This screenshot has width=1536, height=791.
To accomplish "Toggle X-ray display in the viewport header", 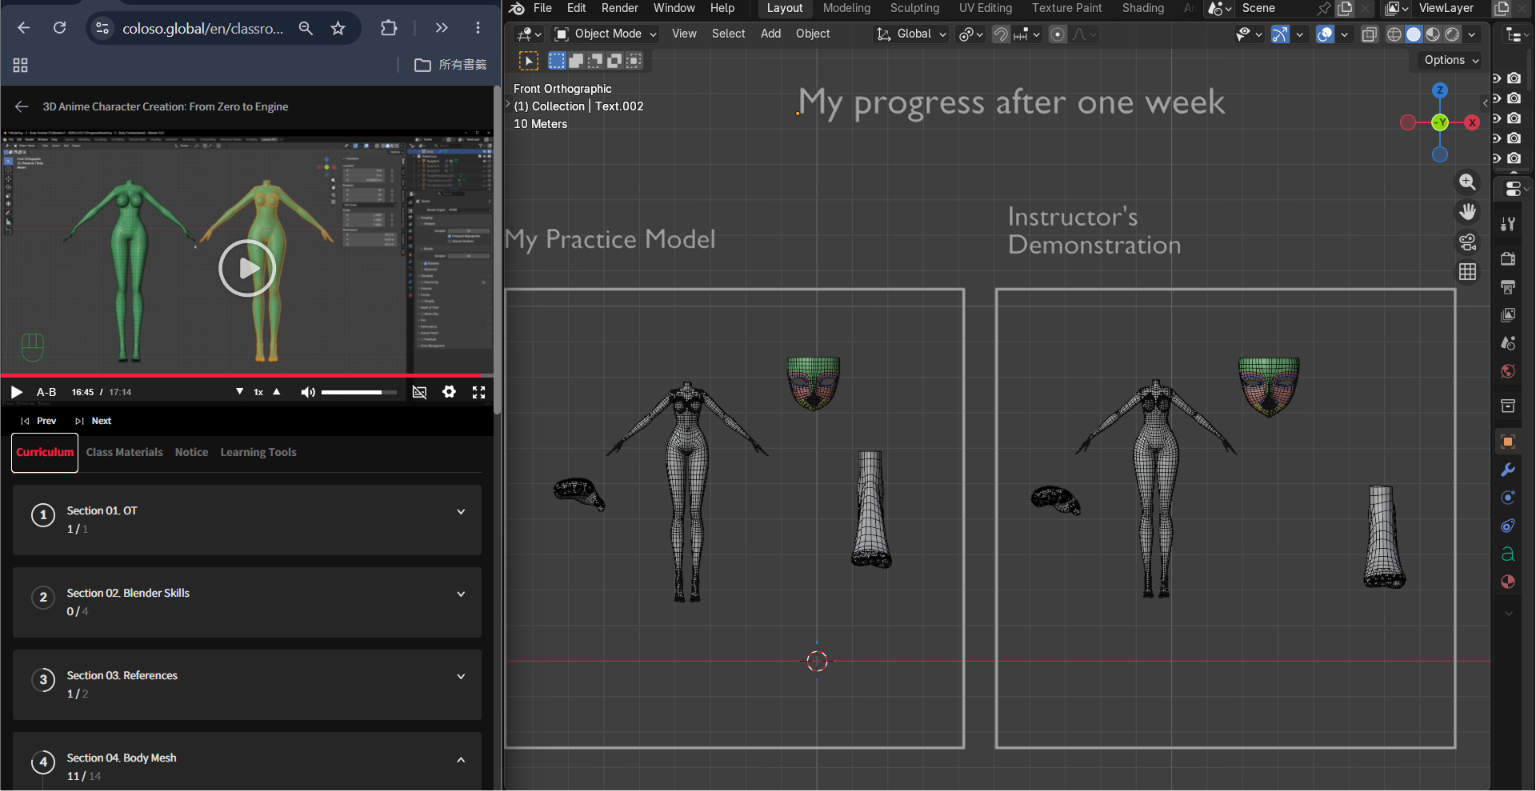I will (x=1370, y=34).
